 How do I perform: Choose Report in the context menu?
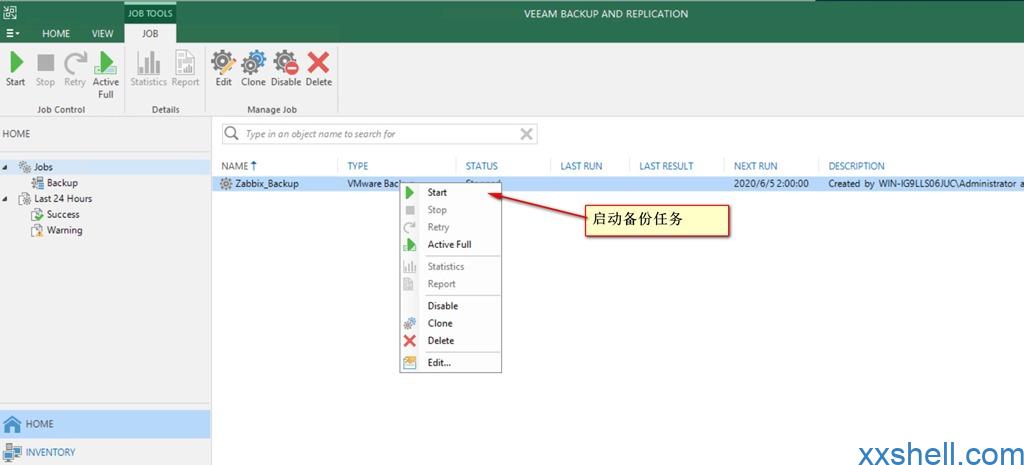click(x=451, y=284)
